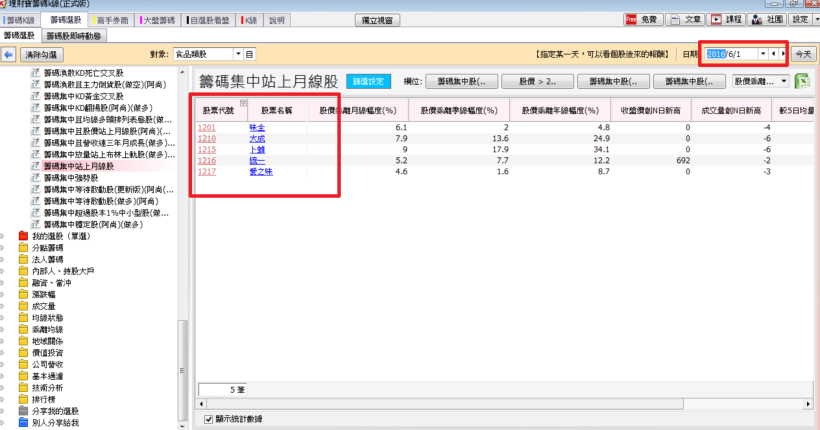820x430 pixels.
Task: Open the 文章 articles button
Action: (686, 20)
